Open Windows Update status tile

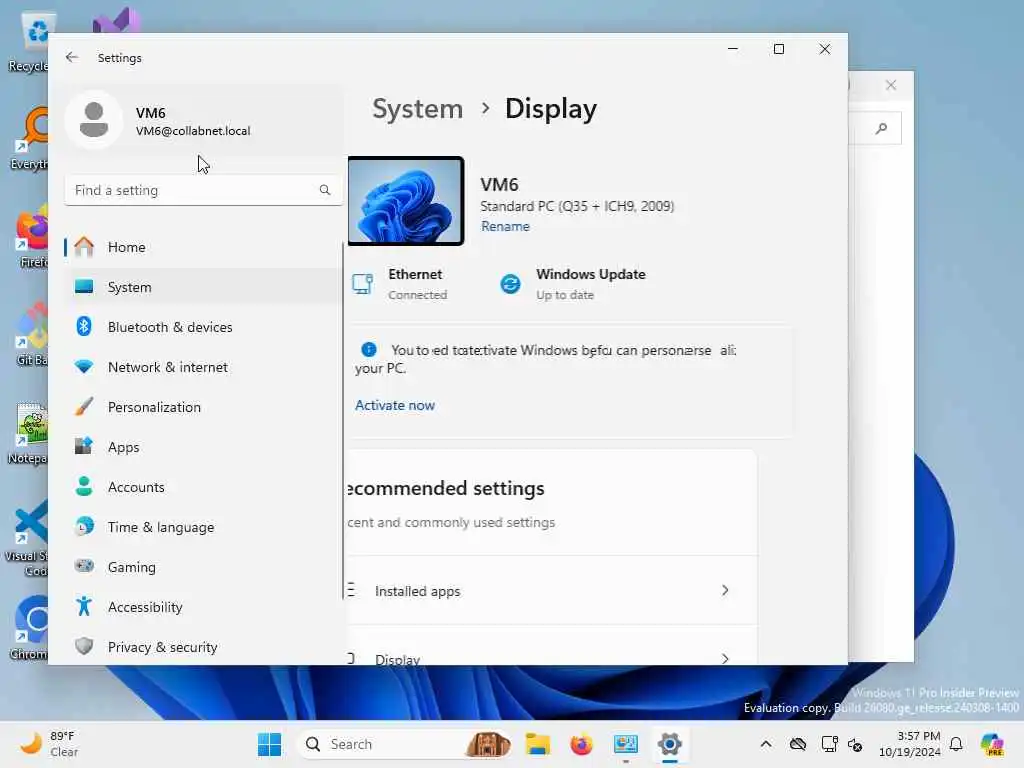pyautogui.click(x=573, y=284)
